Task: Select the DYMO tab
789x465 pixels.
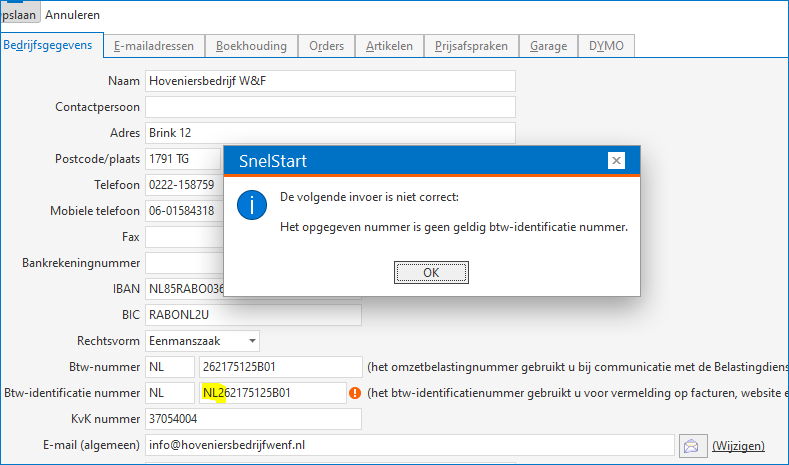Action: point(606,46)
